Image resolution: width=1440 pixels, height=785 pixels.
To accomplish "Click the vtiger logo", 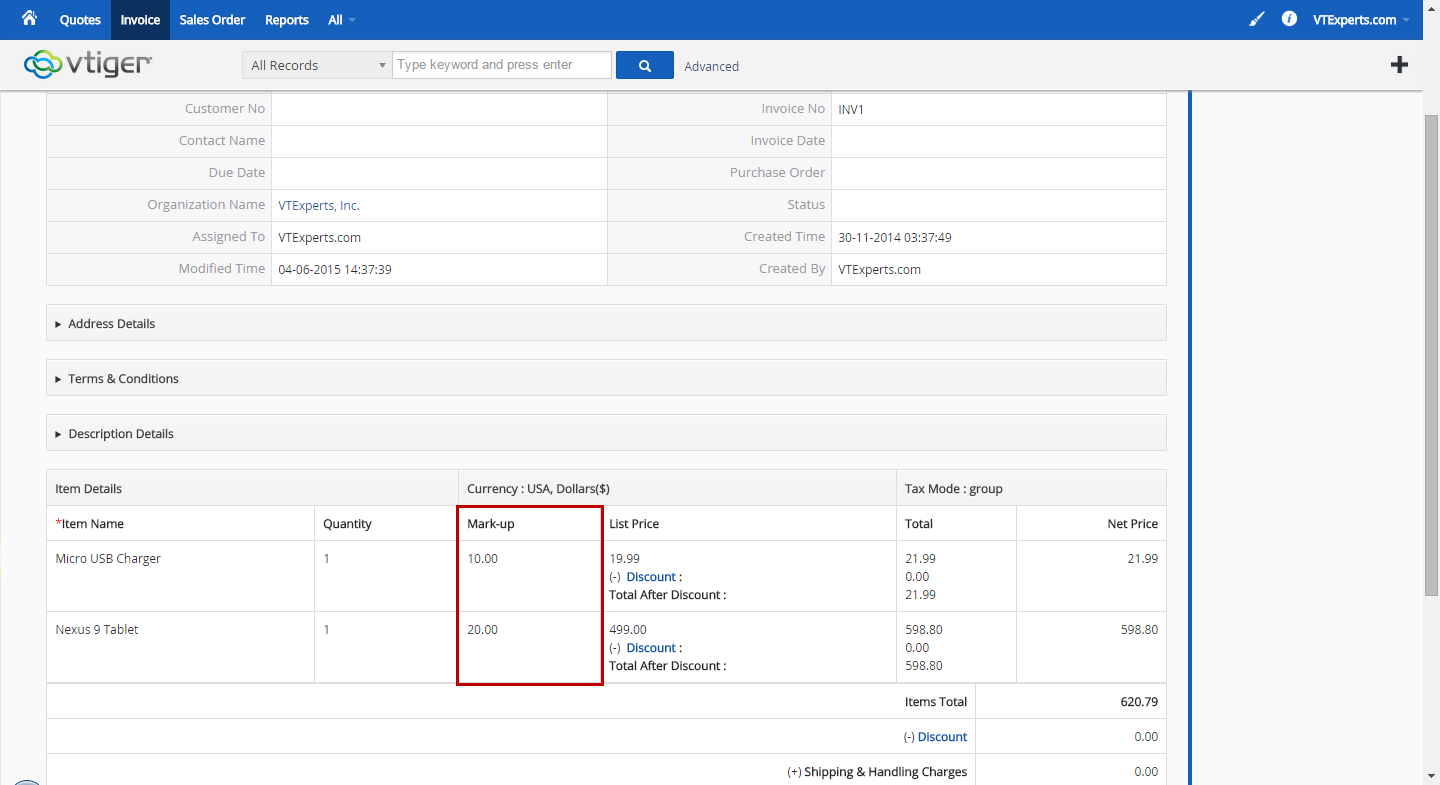I will [88, 64].
